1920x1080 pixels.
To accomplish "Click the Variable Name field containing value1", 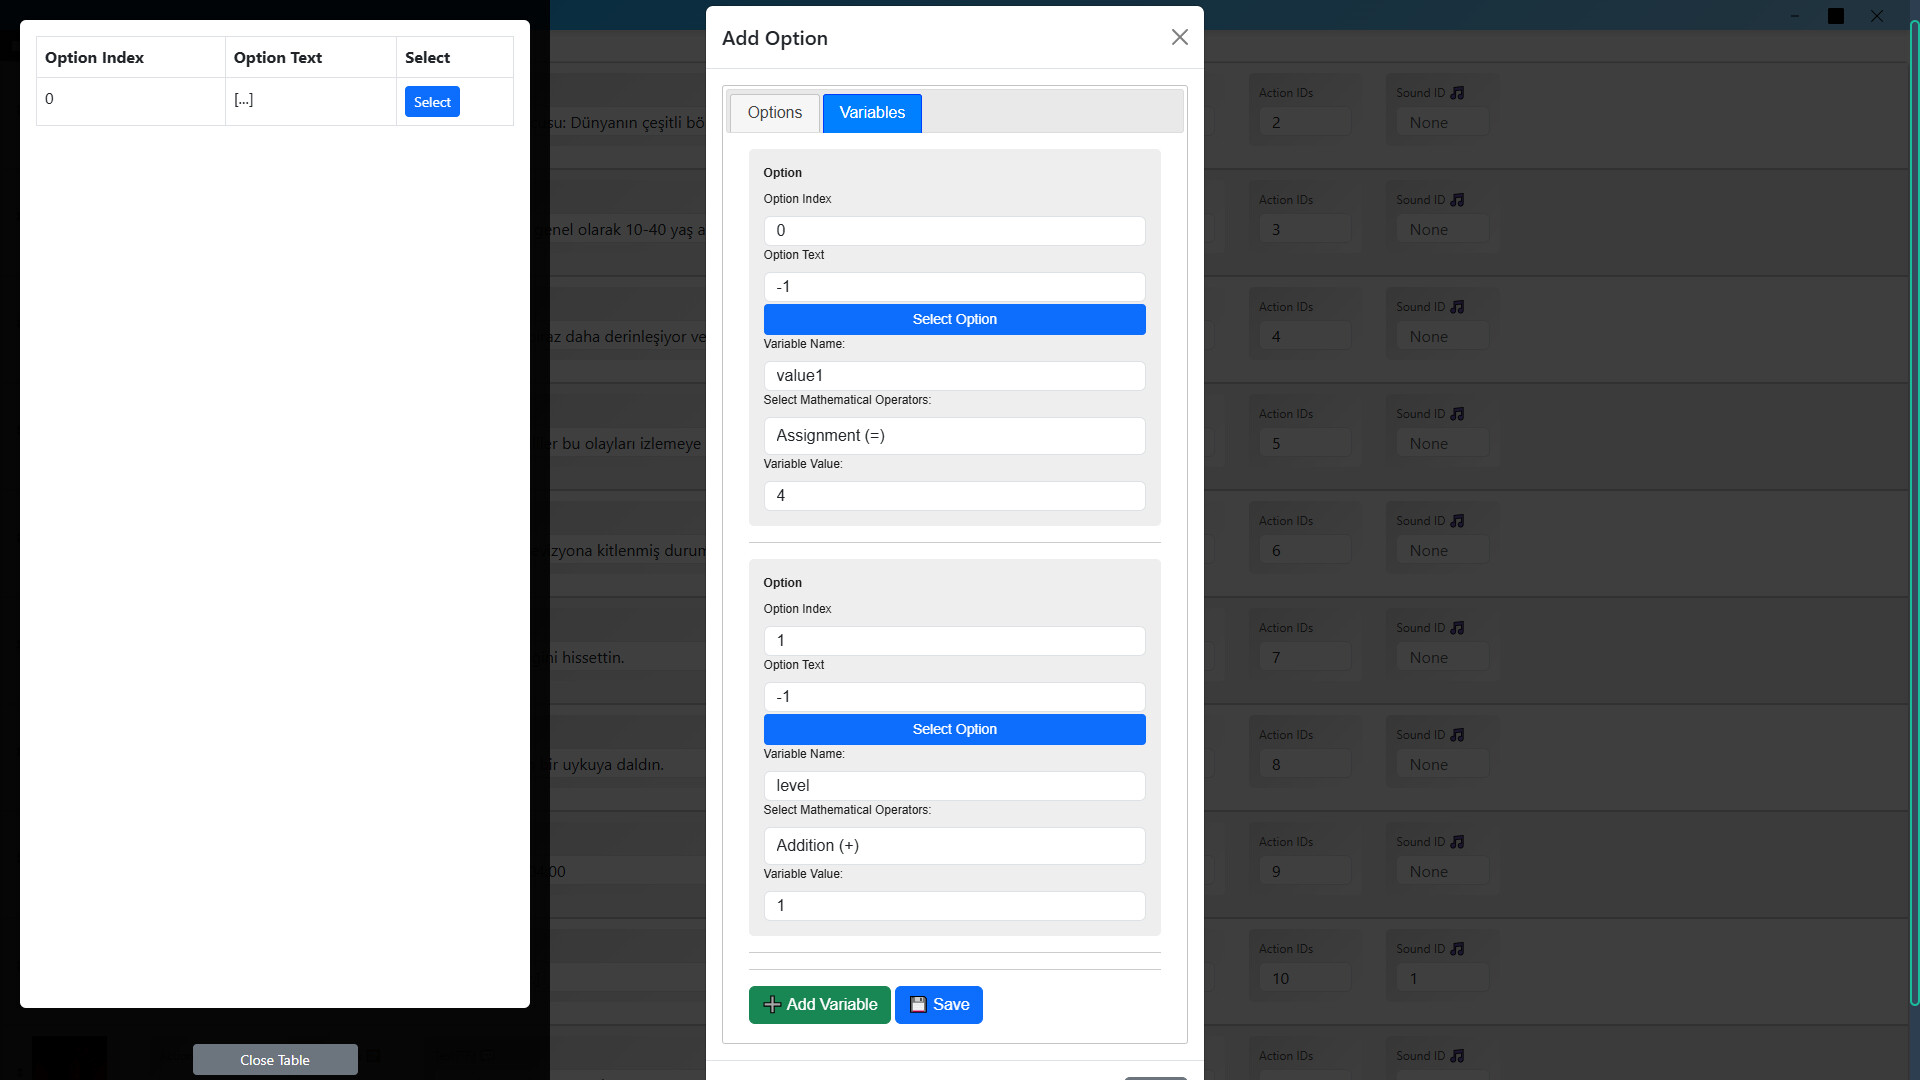I will click(x=954, y=375).
